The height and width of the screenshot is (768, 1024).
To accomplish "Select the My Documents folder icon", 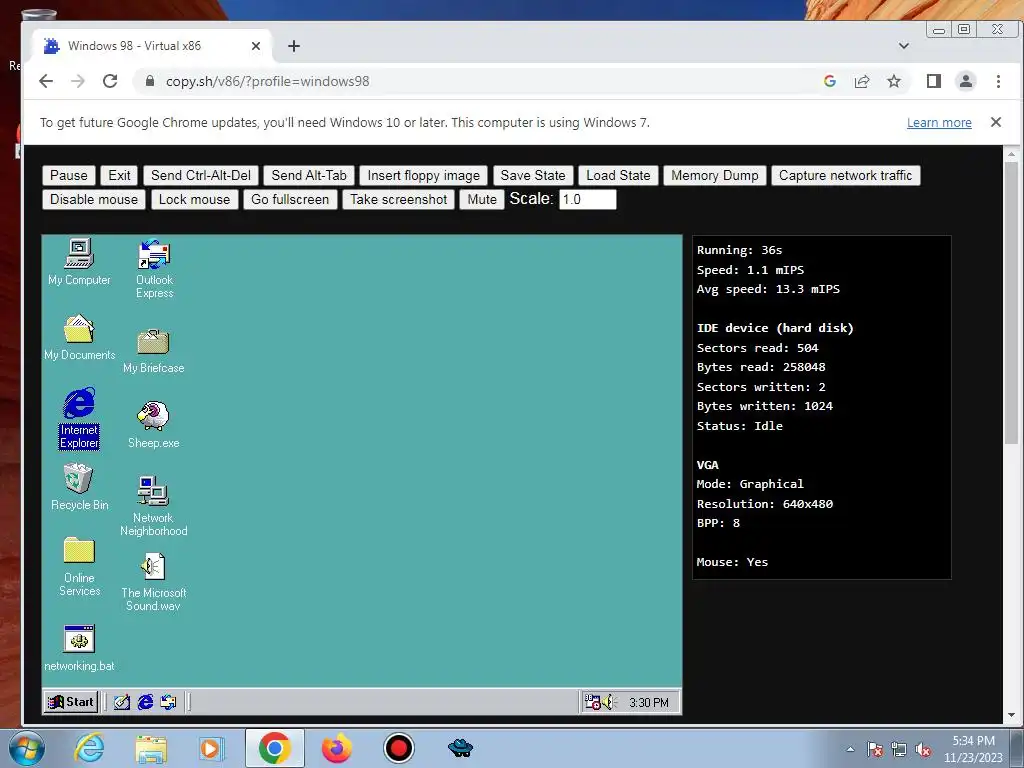I will point(79,337).
